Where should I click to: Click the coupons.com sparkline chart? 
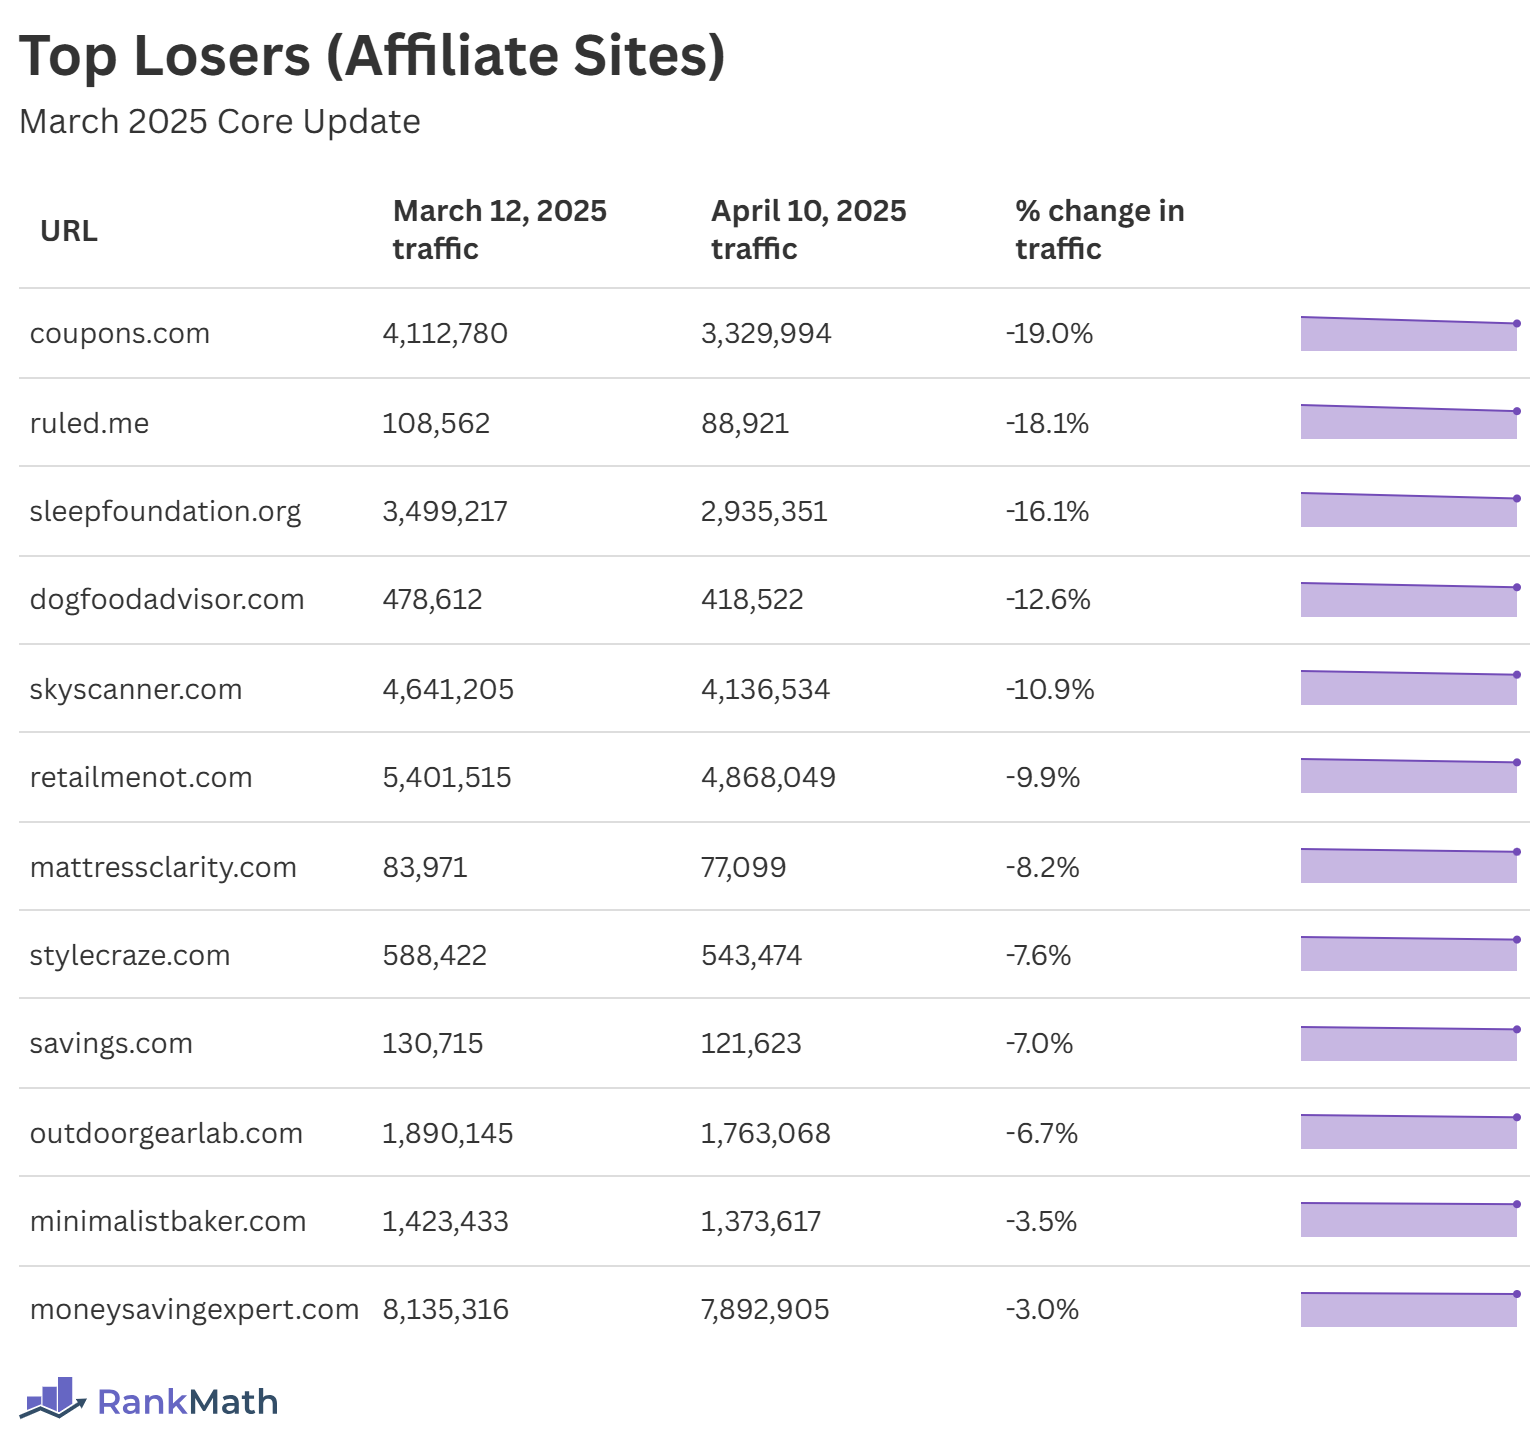(x=1410, y=334)
